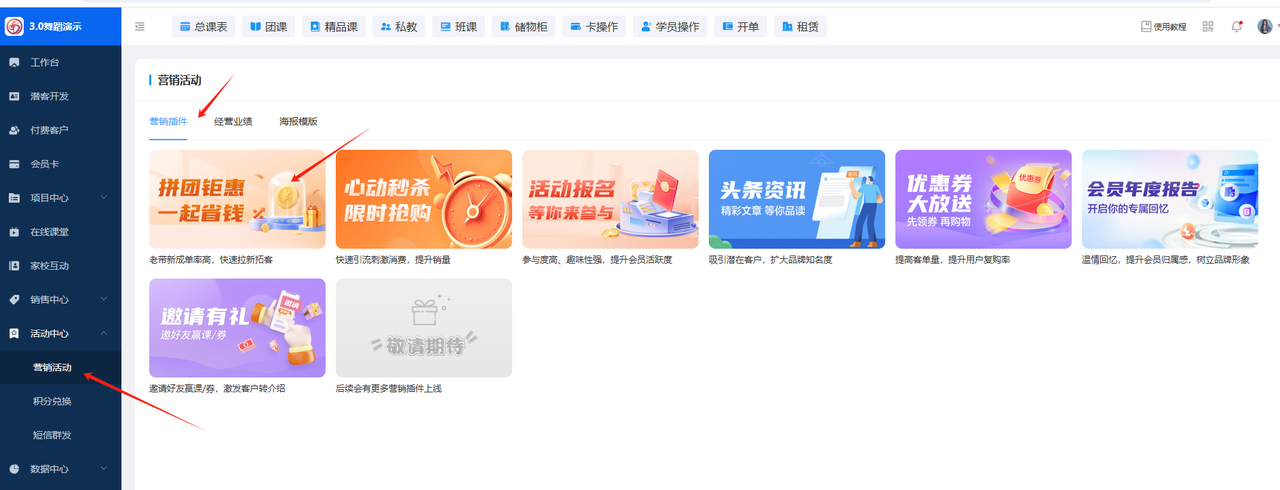Expand the 销售中心 sidebar menu
The image size is (1280, 490).
[104, 299]
